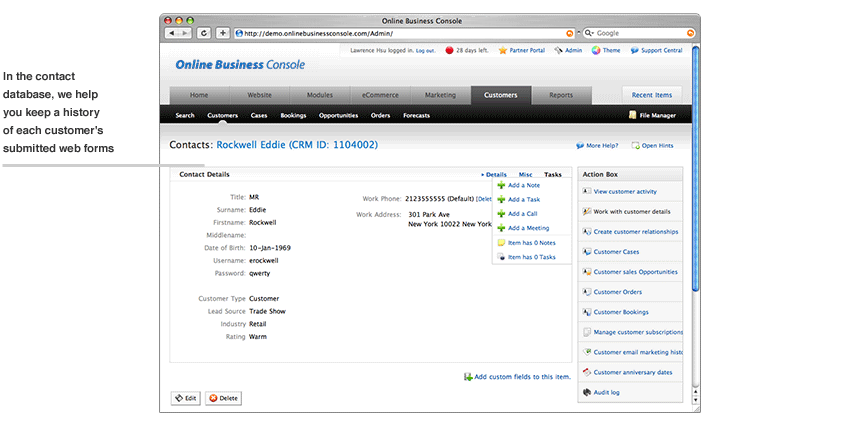Click the Theme color wheel icon
Image resolution: width=860 pixels, height=432 pixels.
596,50
